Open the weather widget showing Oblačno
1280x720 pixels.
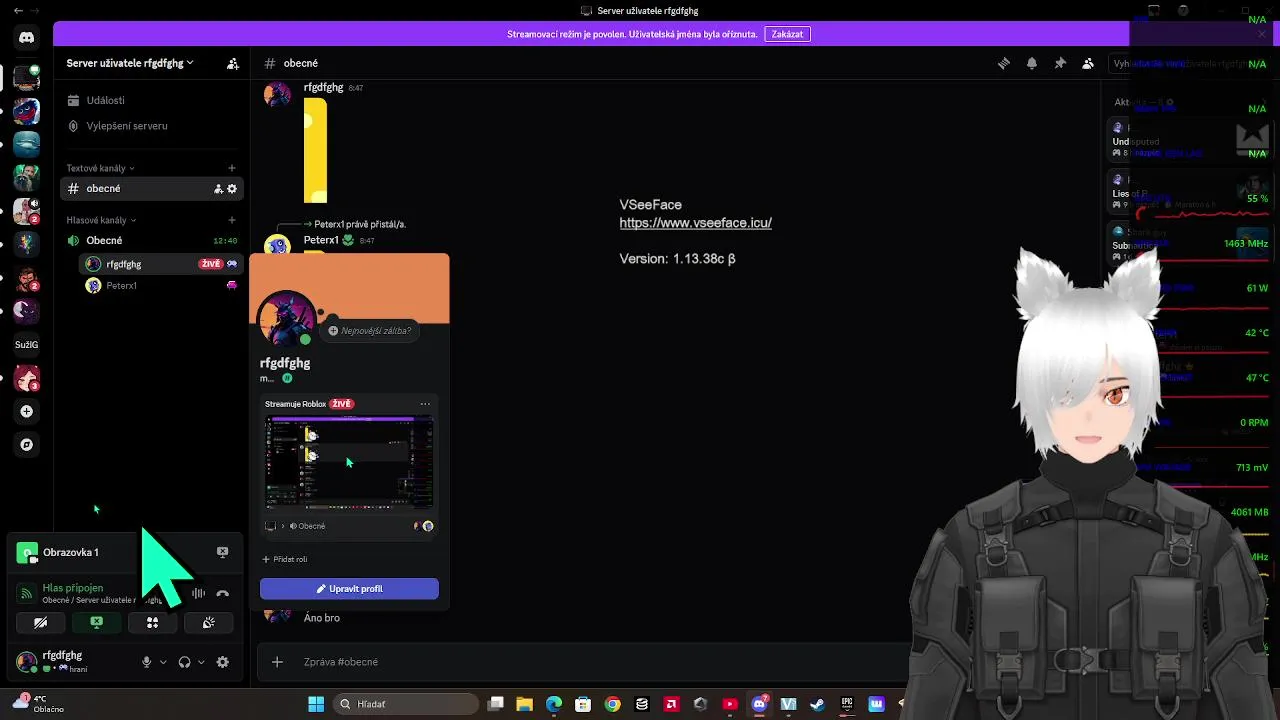(40, 703)
